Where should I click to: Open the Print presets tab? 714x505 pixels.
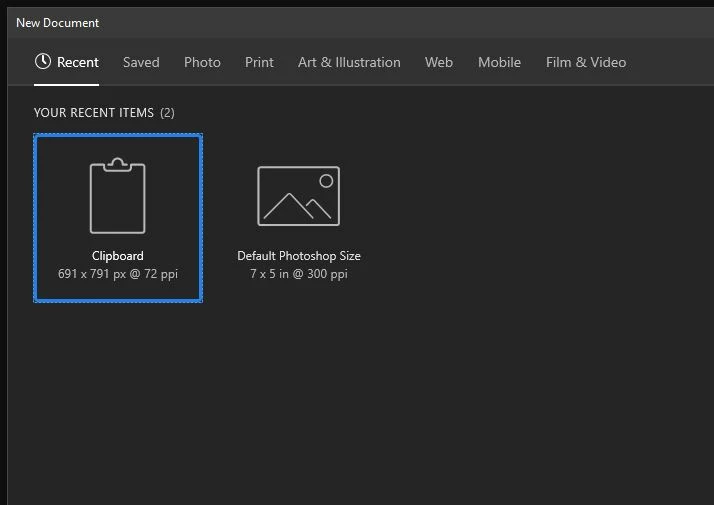(x=259, y=62)
